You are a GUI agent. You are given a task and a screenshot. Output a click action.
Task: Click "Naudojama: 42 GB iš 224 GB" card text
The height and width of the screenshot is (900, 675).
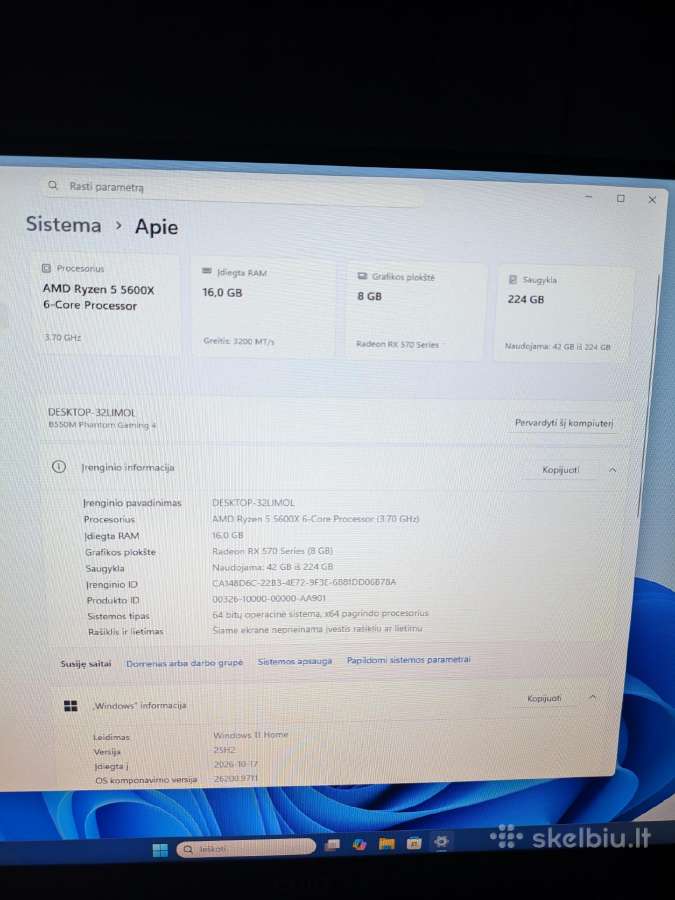point(557,346)
